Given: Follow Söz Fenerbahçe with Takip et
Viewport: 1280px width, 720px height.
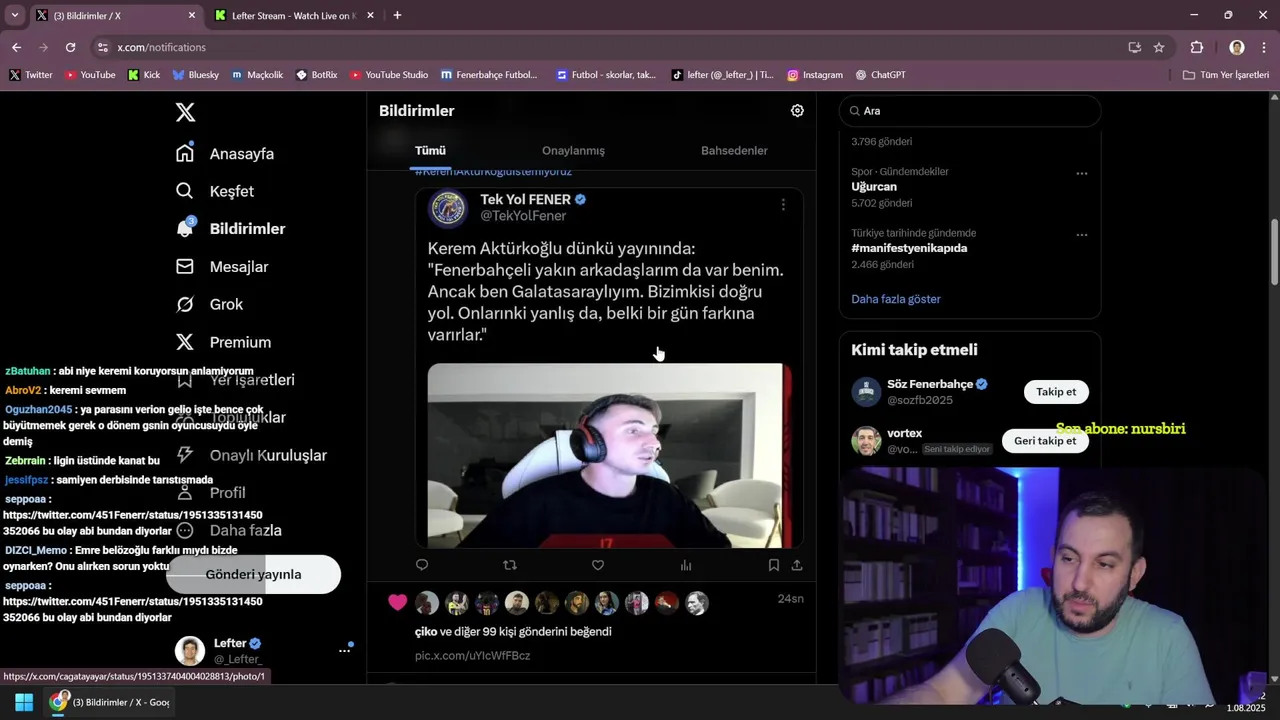Looking at the screenshot, I should pos(1056,392).
